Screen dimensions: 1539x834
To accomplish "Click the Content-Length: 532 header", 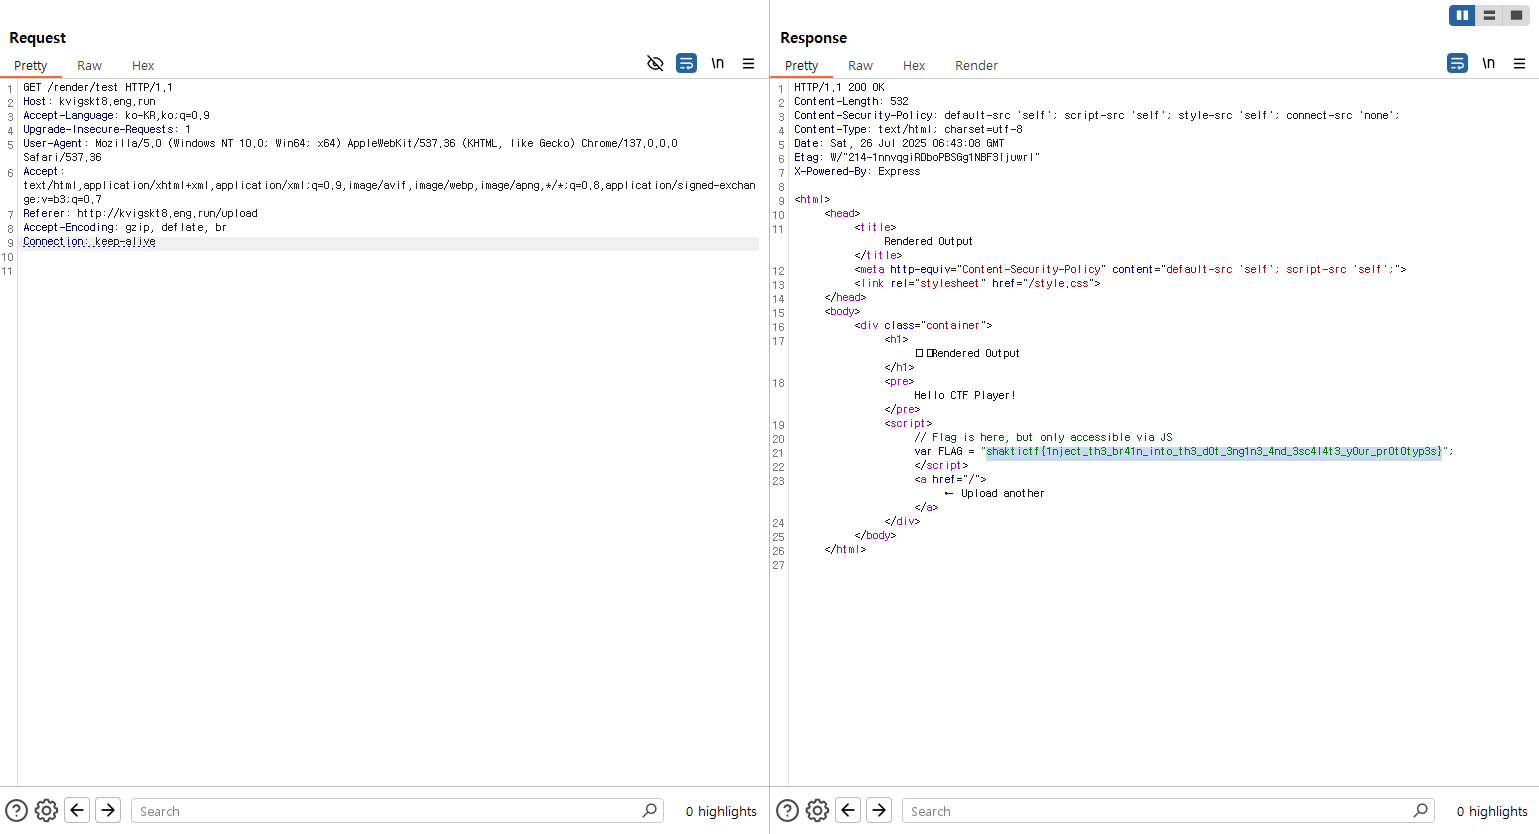I will 851,101.
